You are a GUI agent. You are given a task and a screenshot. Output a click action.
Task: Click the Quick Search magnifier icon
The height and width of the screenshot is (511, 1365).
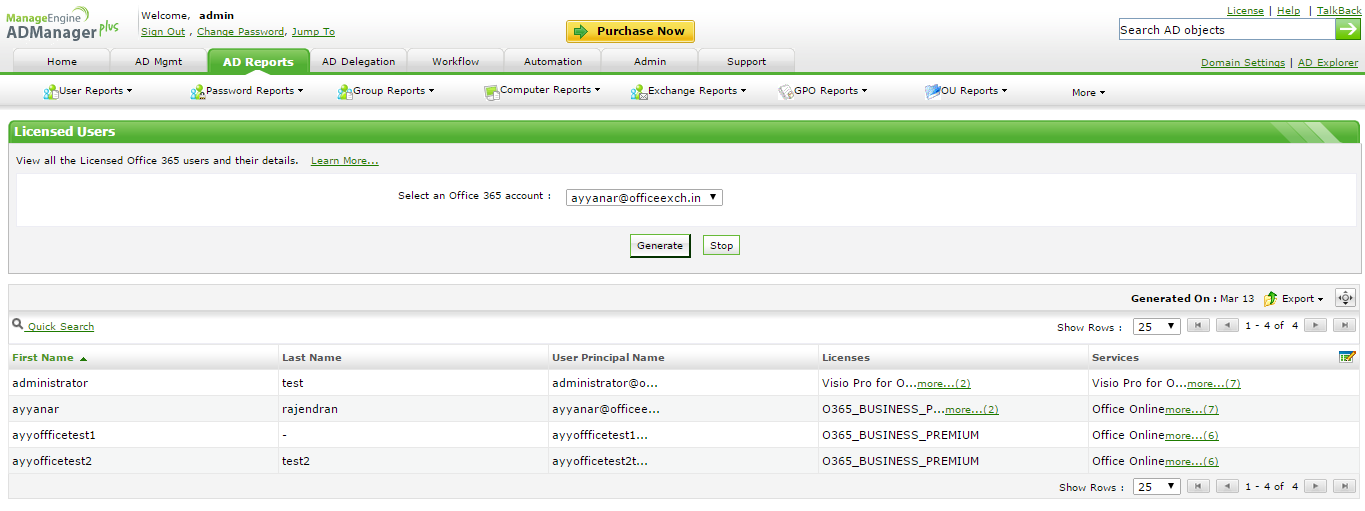tap(17, 324)
